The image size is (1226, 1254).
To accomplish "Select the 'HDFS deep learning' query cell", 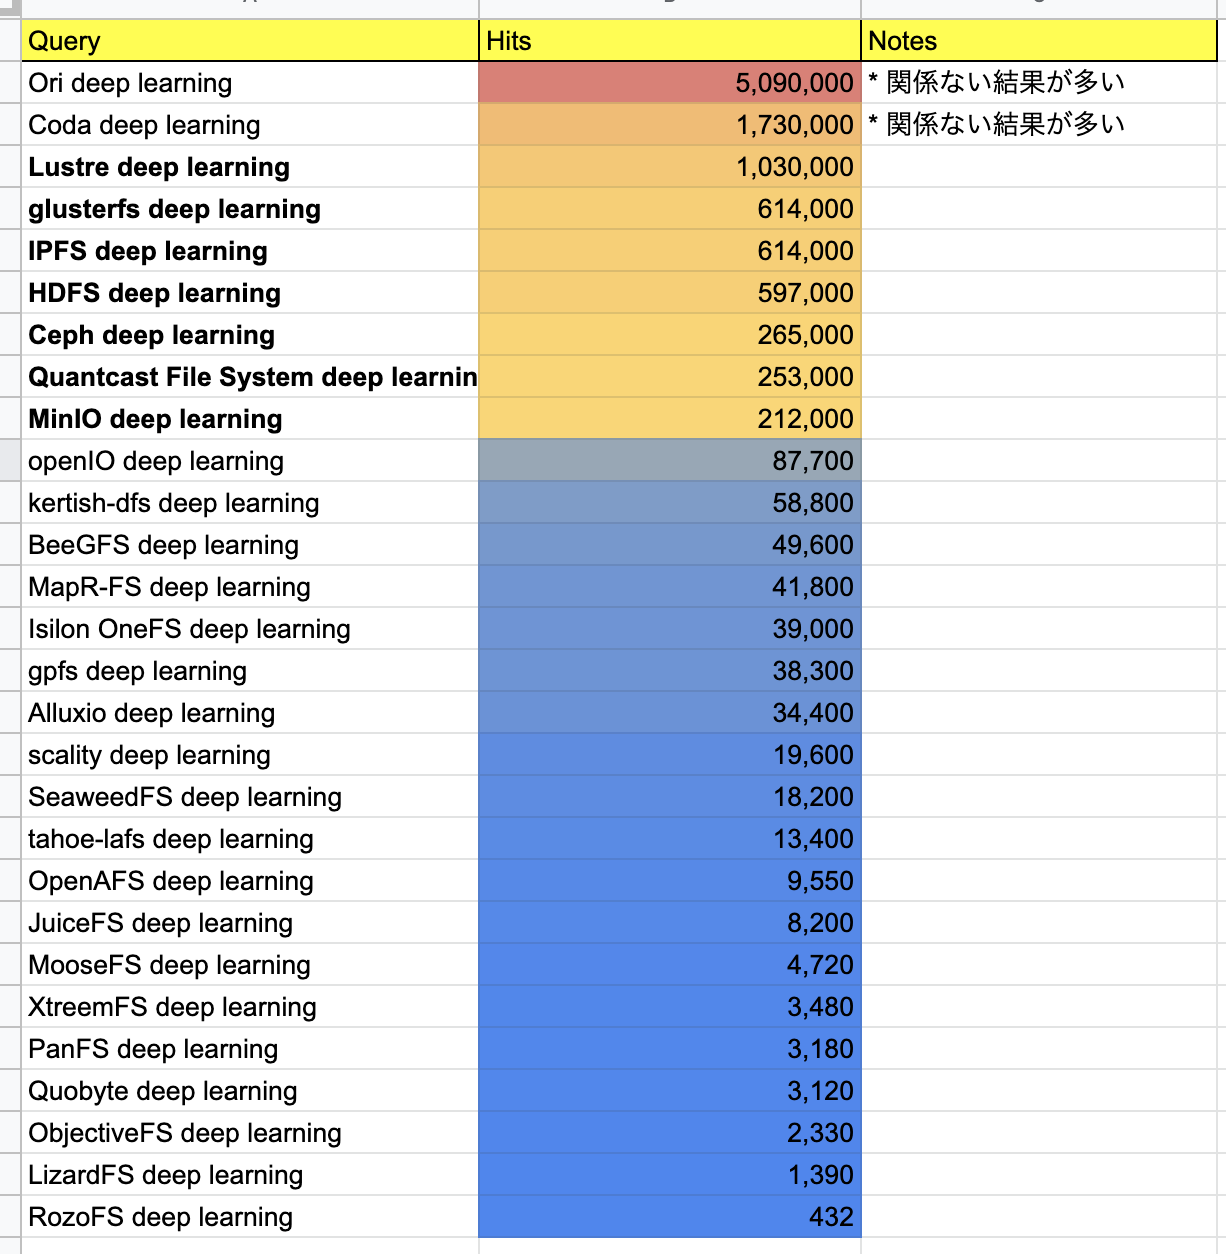I will click(250, 293).
